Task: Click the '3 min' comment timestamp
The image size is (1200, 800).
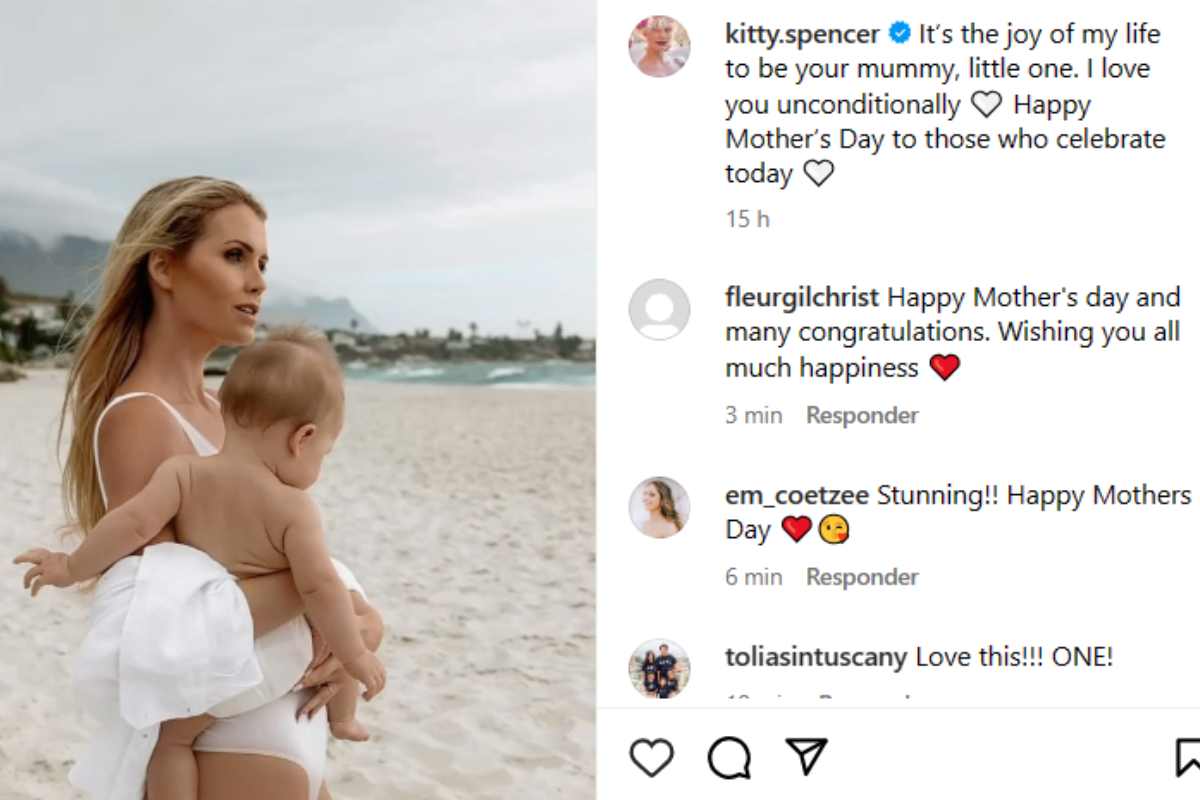Action: (754, 415)
